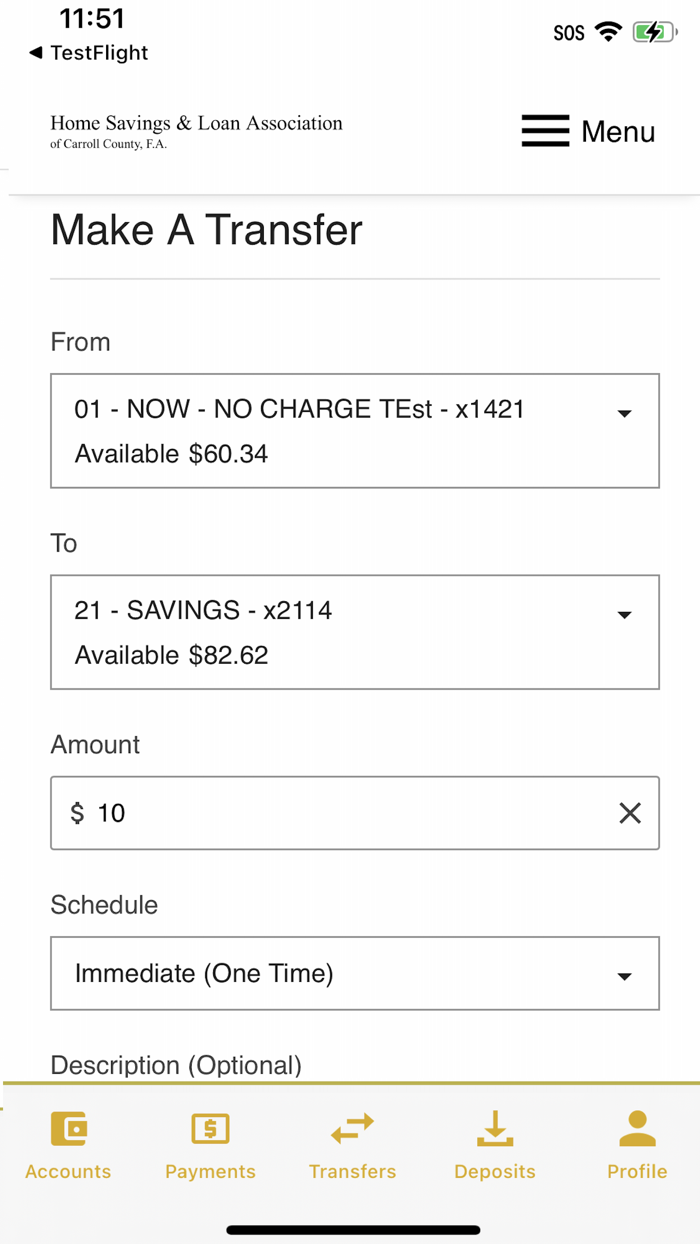
Task: Tap the clock showing 11:51
Action: [x=92, y=18]
